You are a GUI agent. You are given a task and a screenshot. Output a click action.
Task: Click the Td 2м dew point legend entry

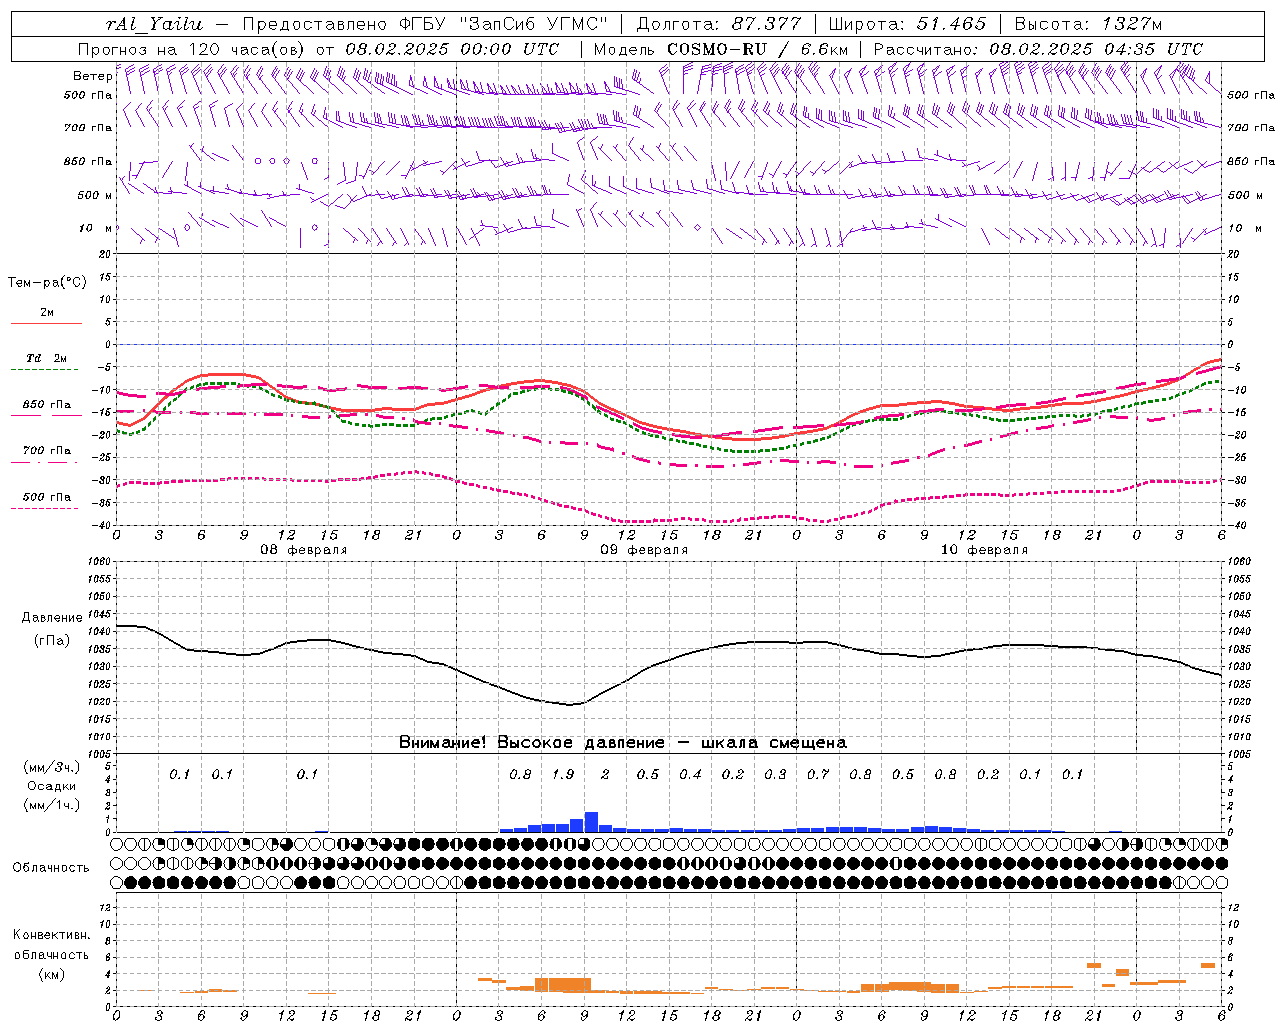[x=47, y=358]
